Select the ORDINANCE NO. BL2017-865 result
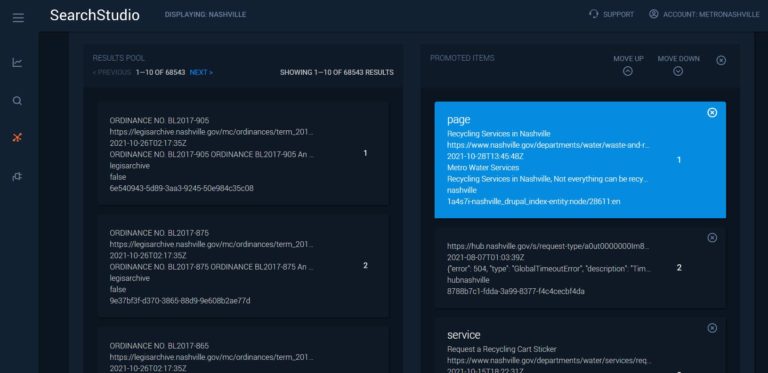This screenshot has width=768, height=373. (x=243, y=350)
